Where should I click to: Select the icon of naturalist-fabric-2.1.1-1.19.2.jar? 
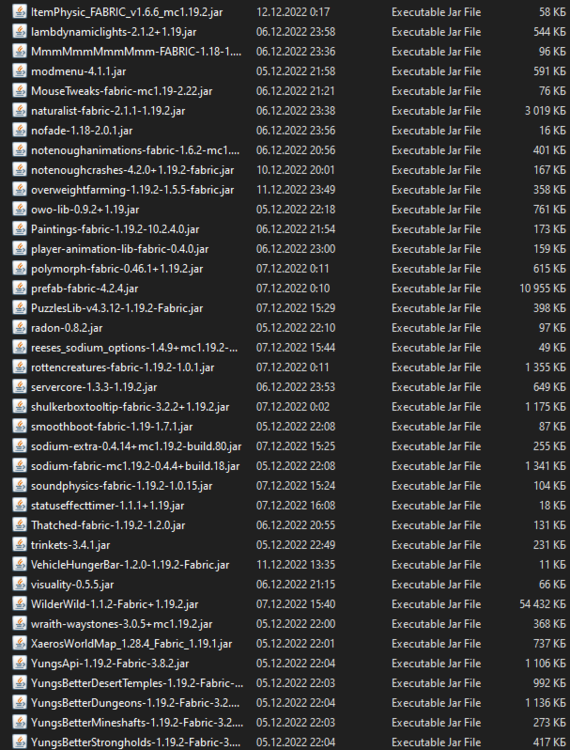coord(19,110)
